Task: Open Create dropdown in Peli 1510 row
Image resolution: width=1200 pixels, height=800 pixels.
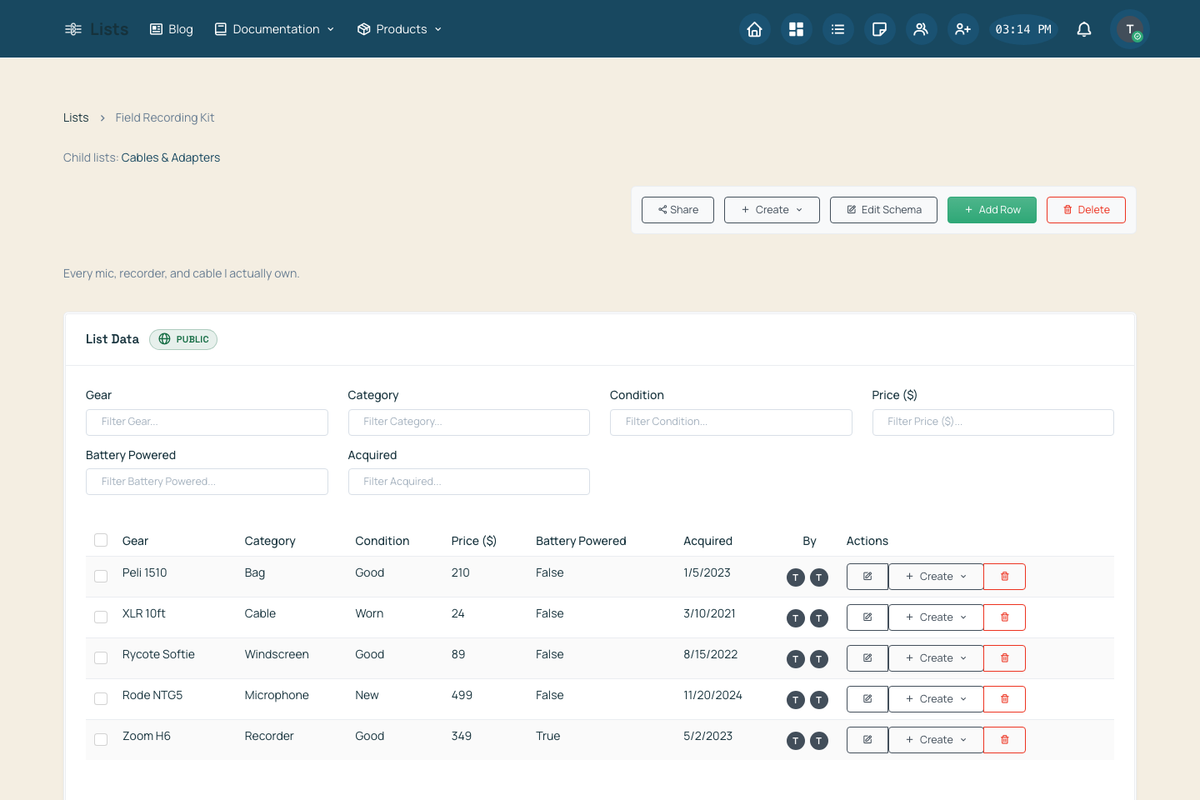Action: [x=936, y=576]
